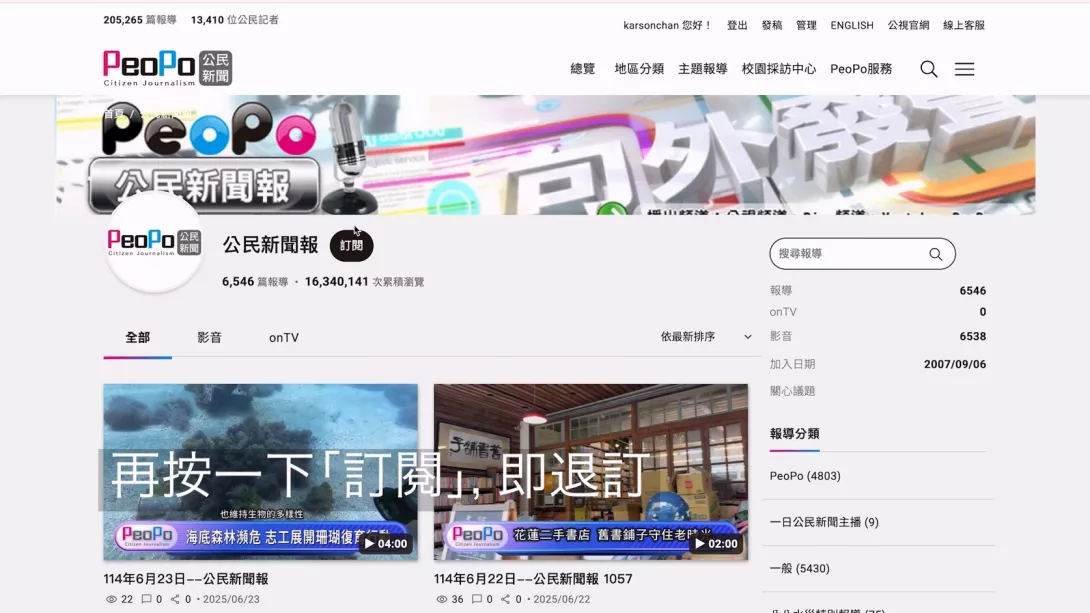Click the share icon on 6月23日 post

[175, 599]
